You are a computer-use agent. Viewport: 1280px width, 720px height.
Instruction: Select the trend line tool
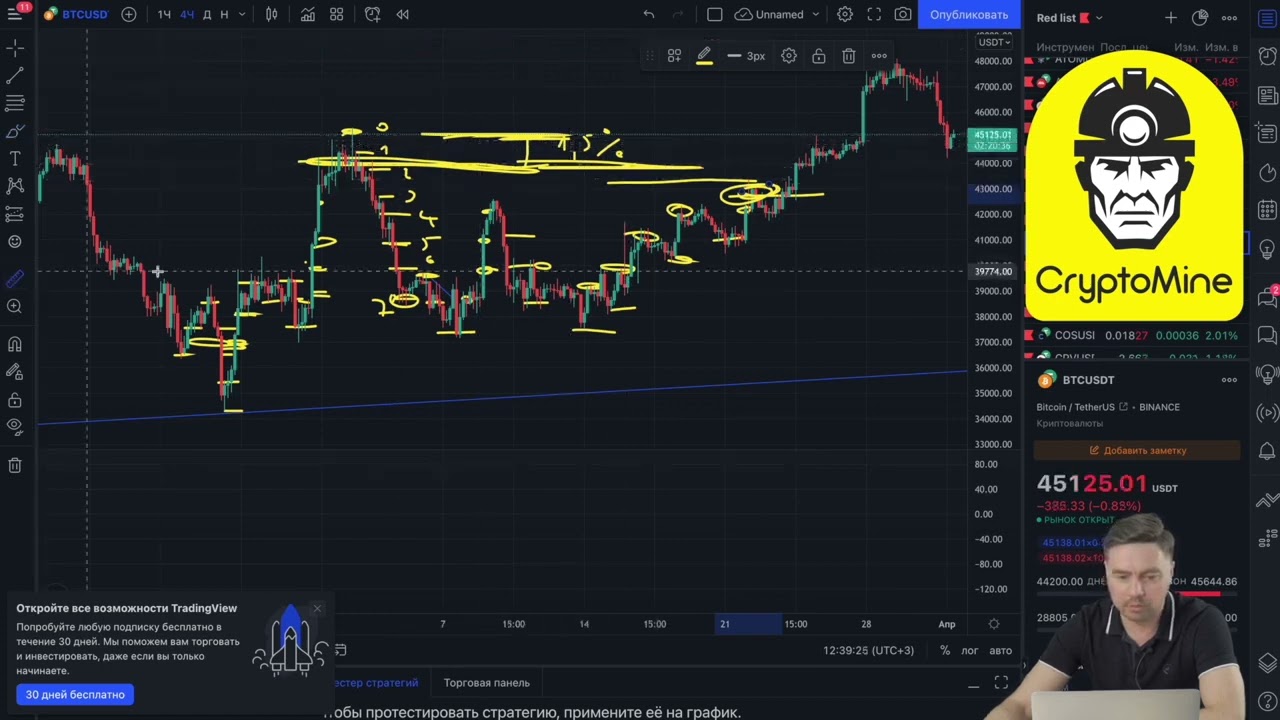[x=15, y=76]
